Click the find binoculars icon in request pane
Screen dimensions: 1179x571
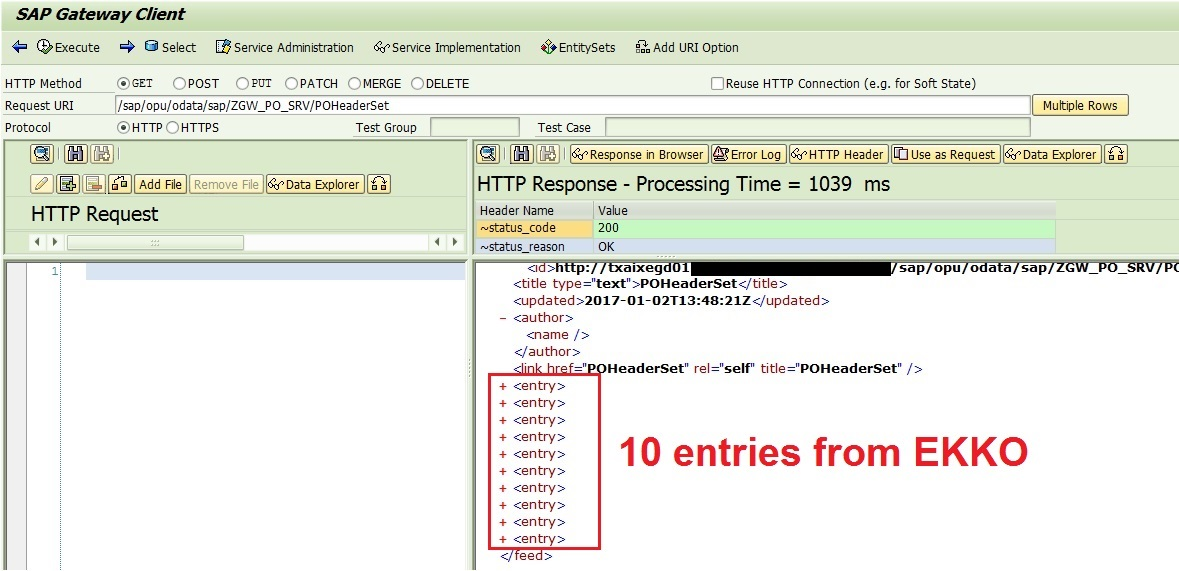tap(75, 154)
